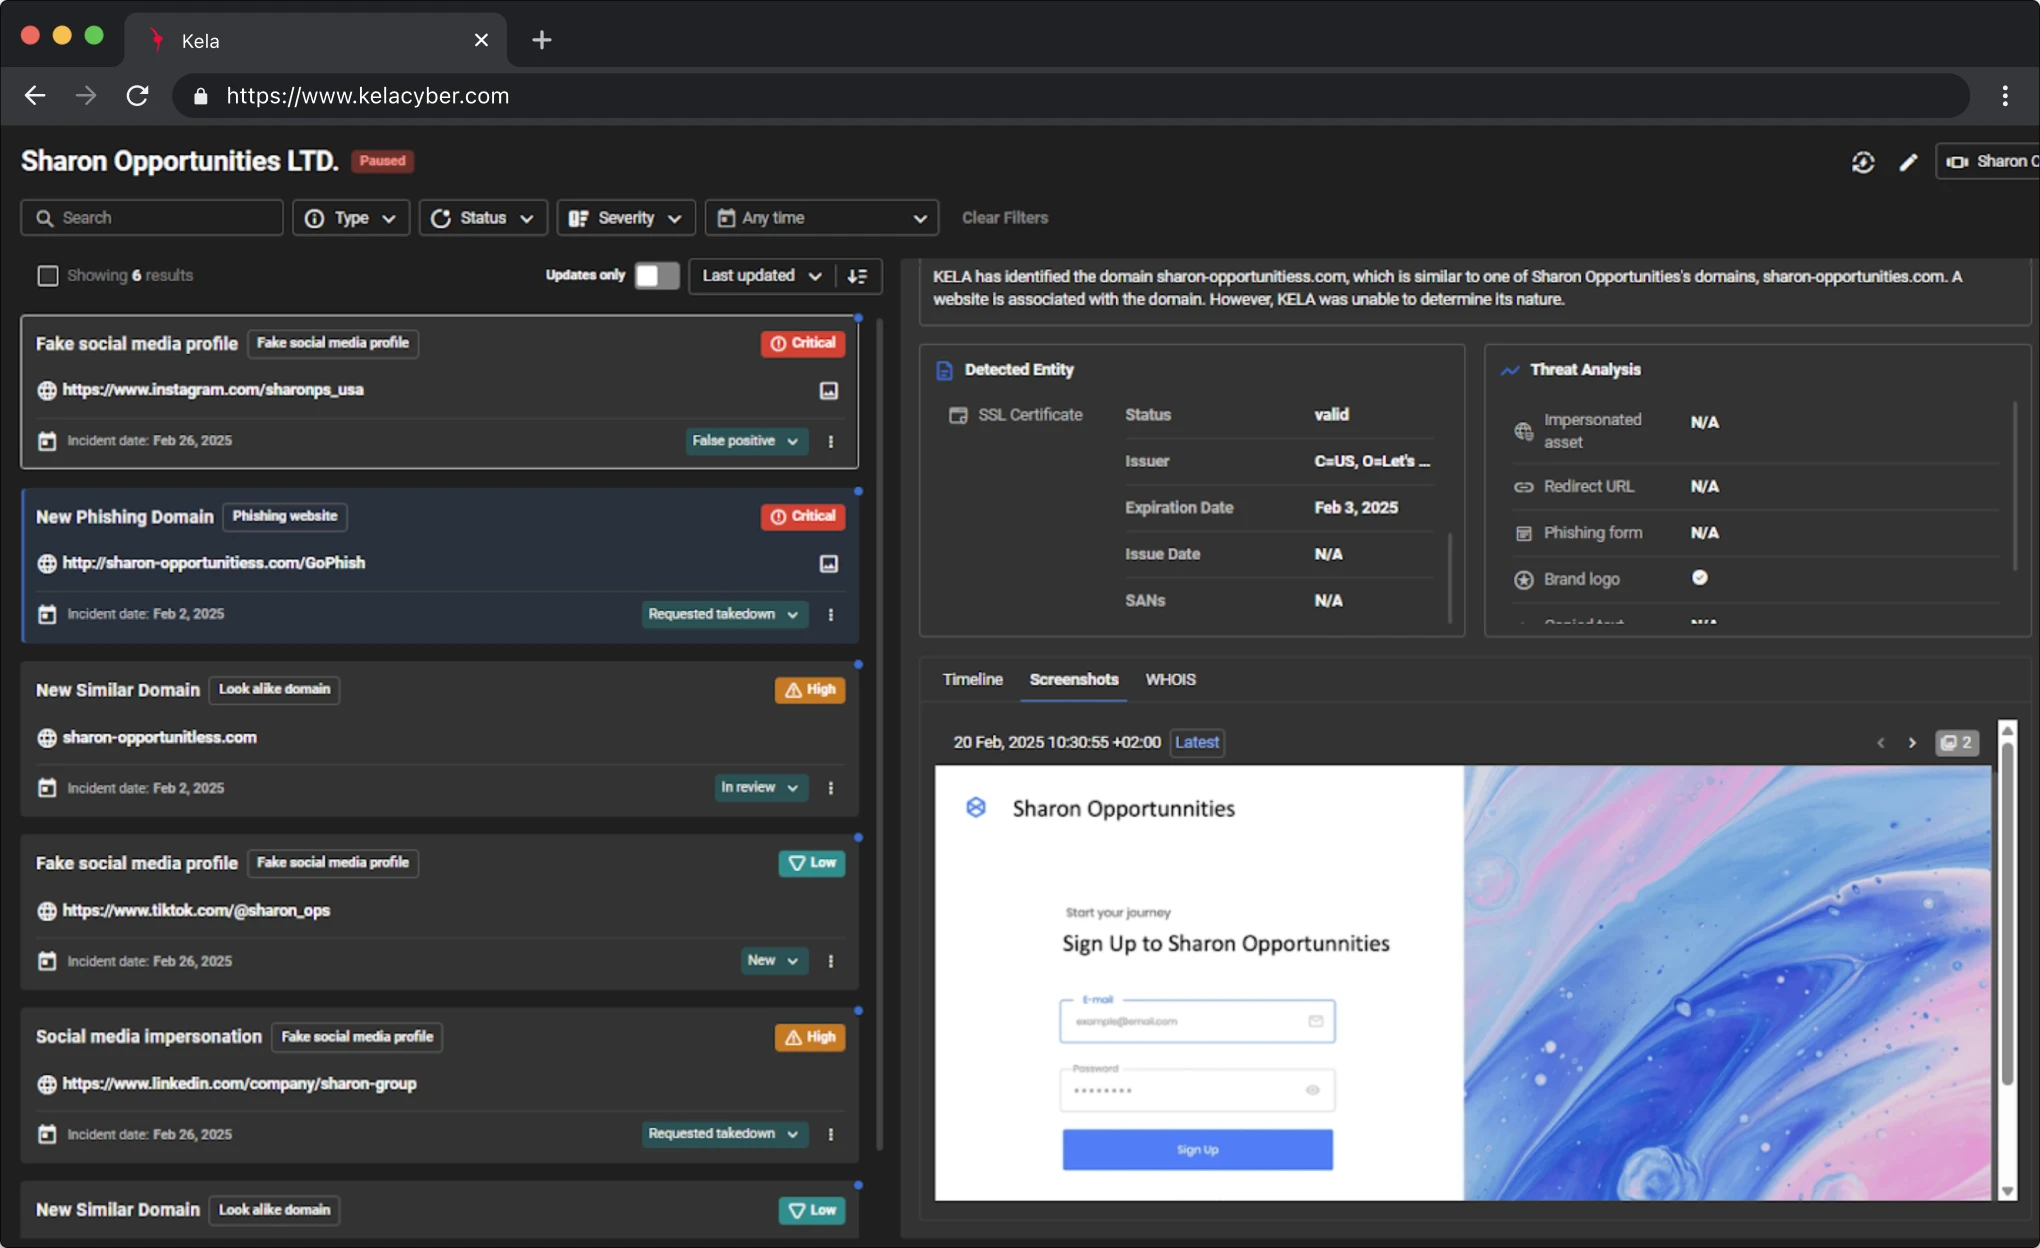The image size is (2040, 1248).
Task: Click the pencil edit icon
Action: click(1908, 162)
